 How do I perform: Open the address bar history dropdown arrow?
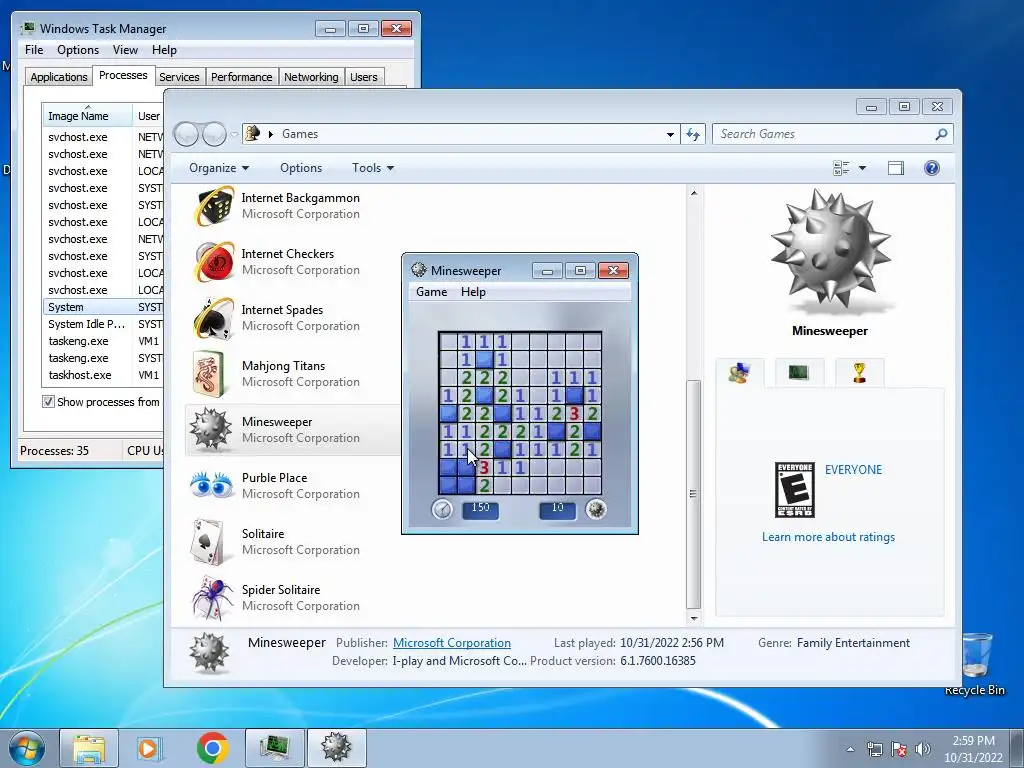coord(670,135)
